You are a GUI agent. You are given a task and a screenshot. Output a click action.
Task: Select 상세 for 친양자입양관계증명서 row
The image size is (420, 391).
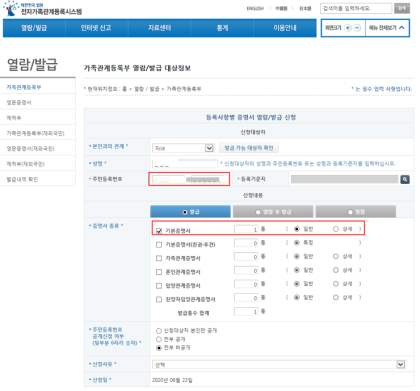point(336,297)
